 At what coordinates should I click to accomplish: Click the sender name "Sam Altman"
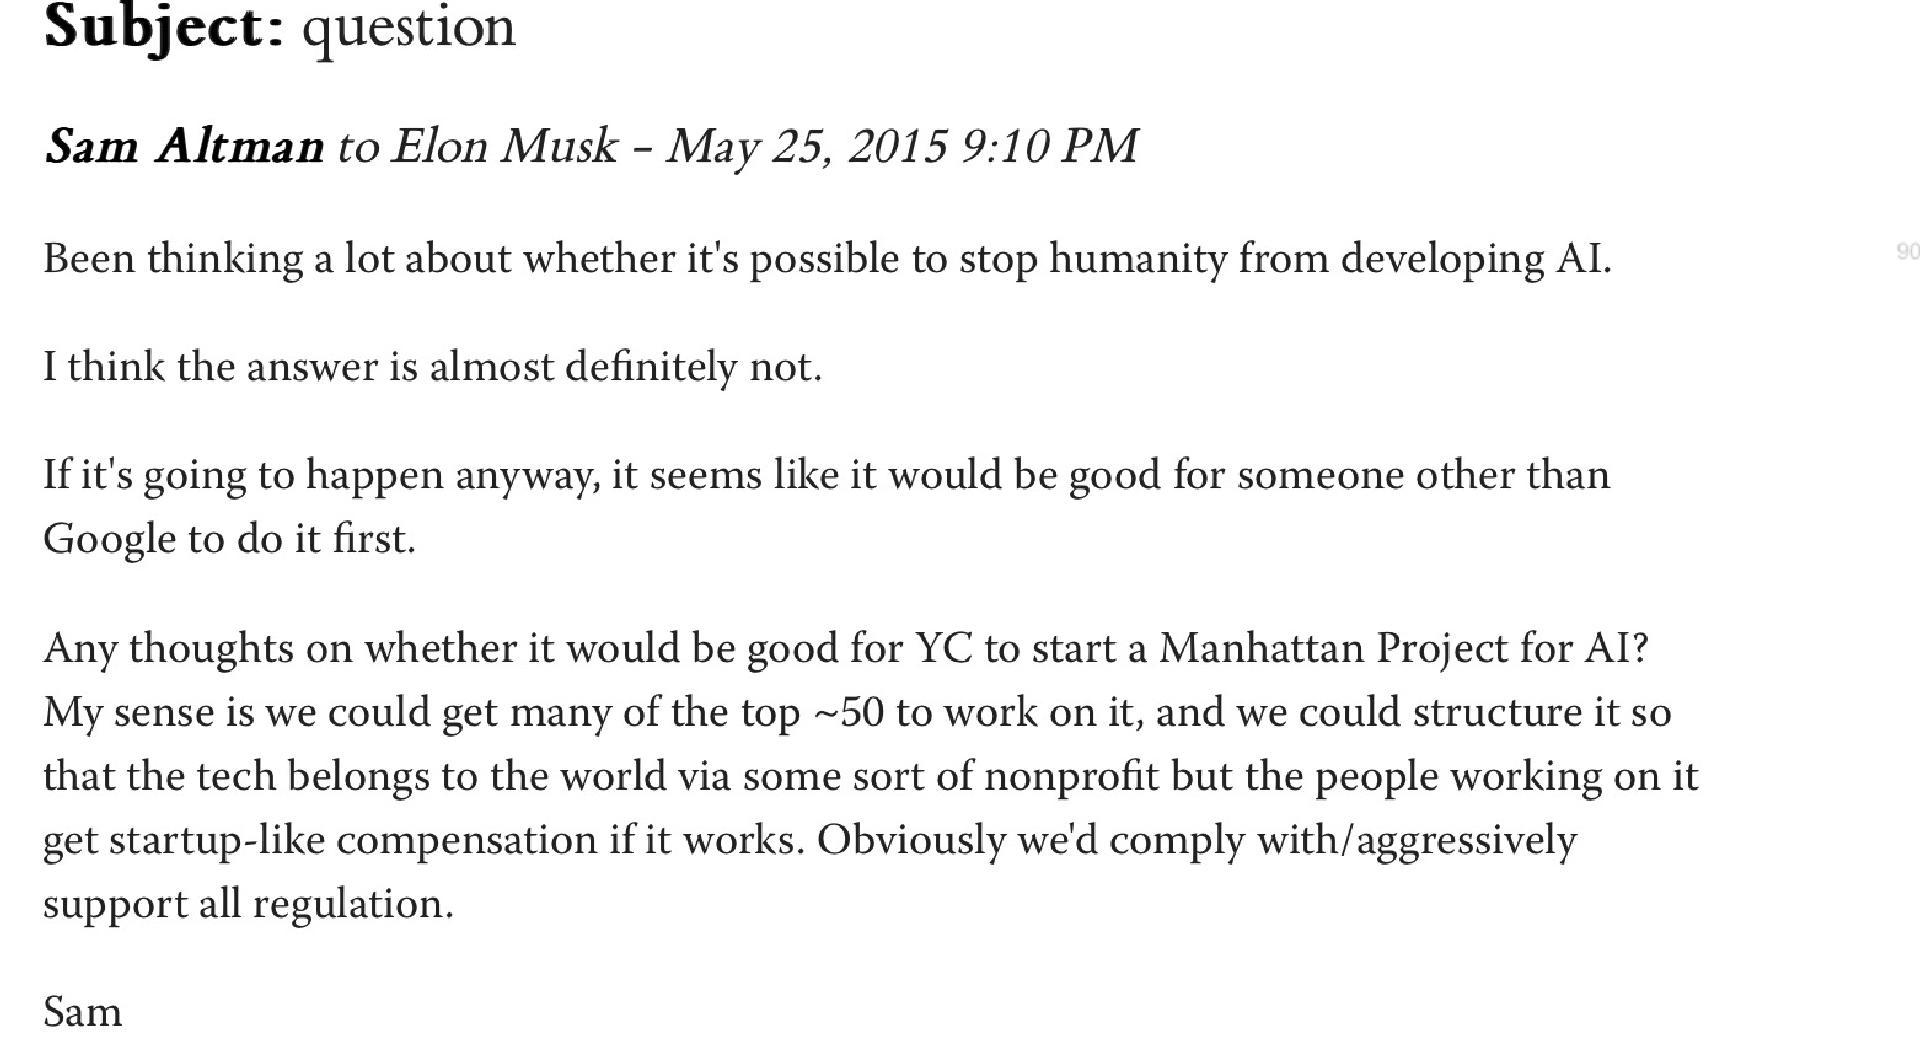click(184, 146)
